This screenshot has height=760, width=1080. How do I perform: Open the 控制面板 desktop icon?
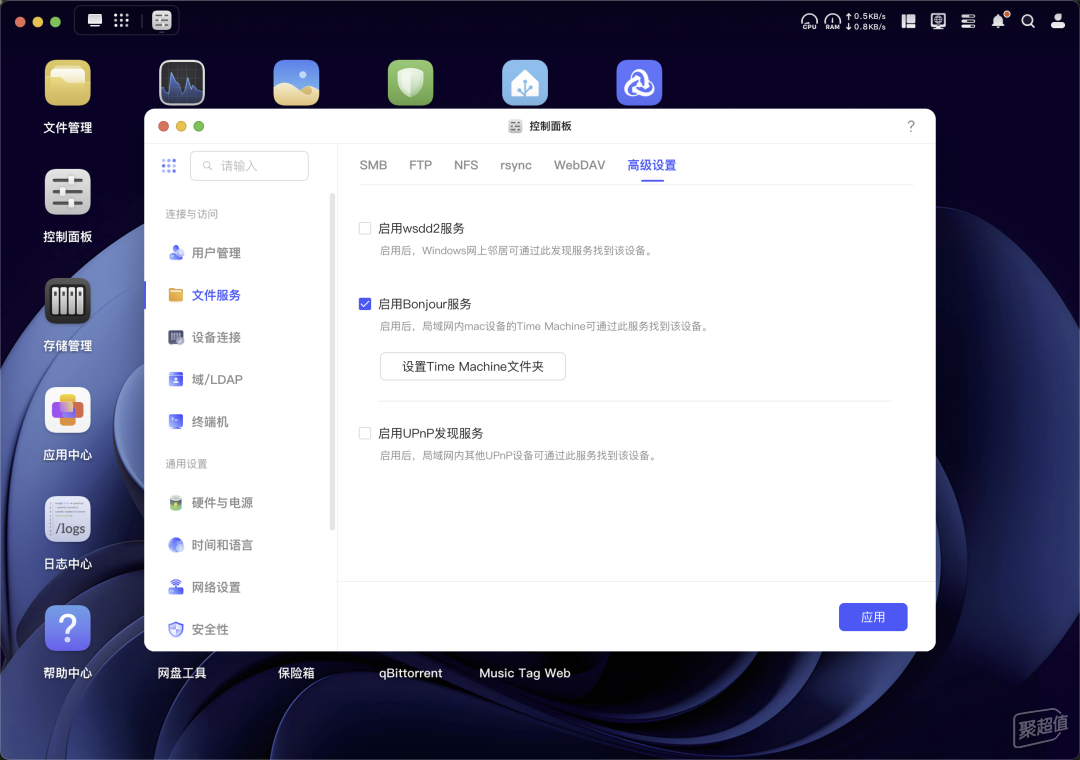68,192
